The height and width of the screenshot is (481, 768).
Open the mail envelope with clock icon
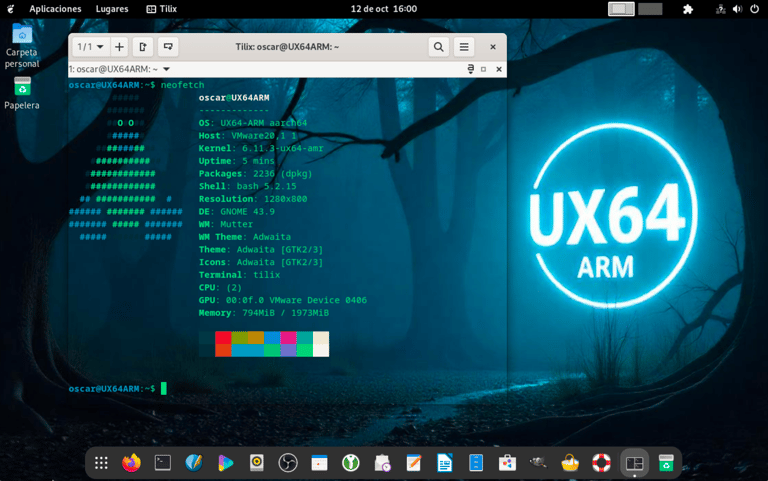point(382,463)
